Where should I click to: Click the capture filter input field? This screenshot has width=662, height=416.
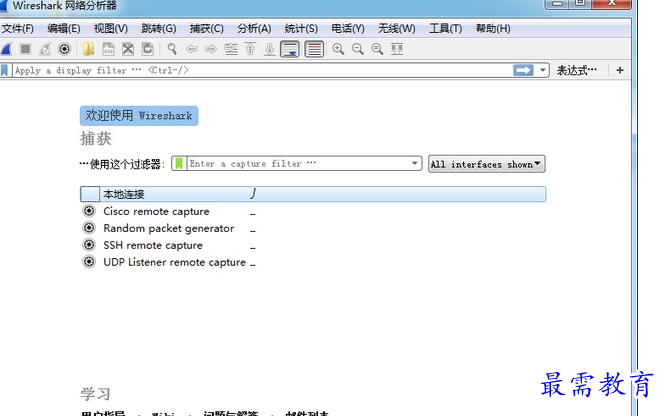click(298, 163)
